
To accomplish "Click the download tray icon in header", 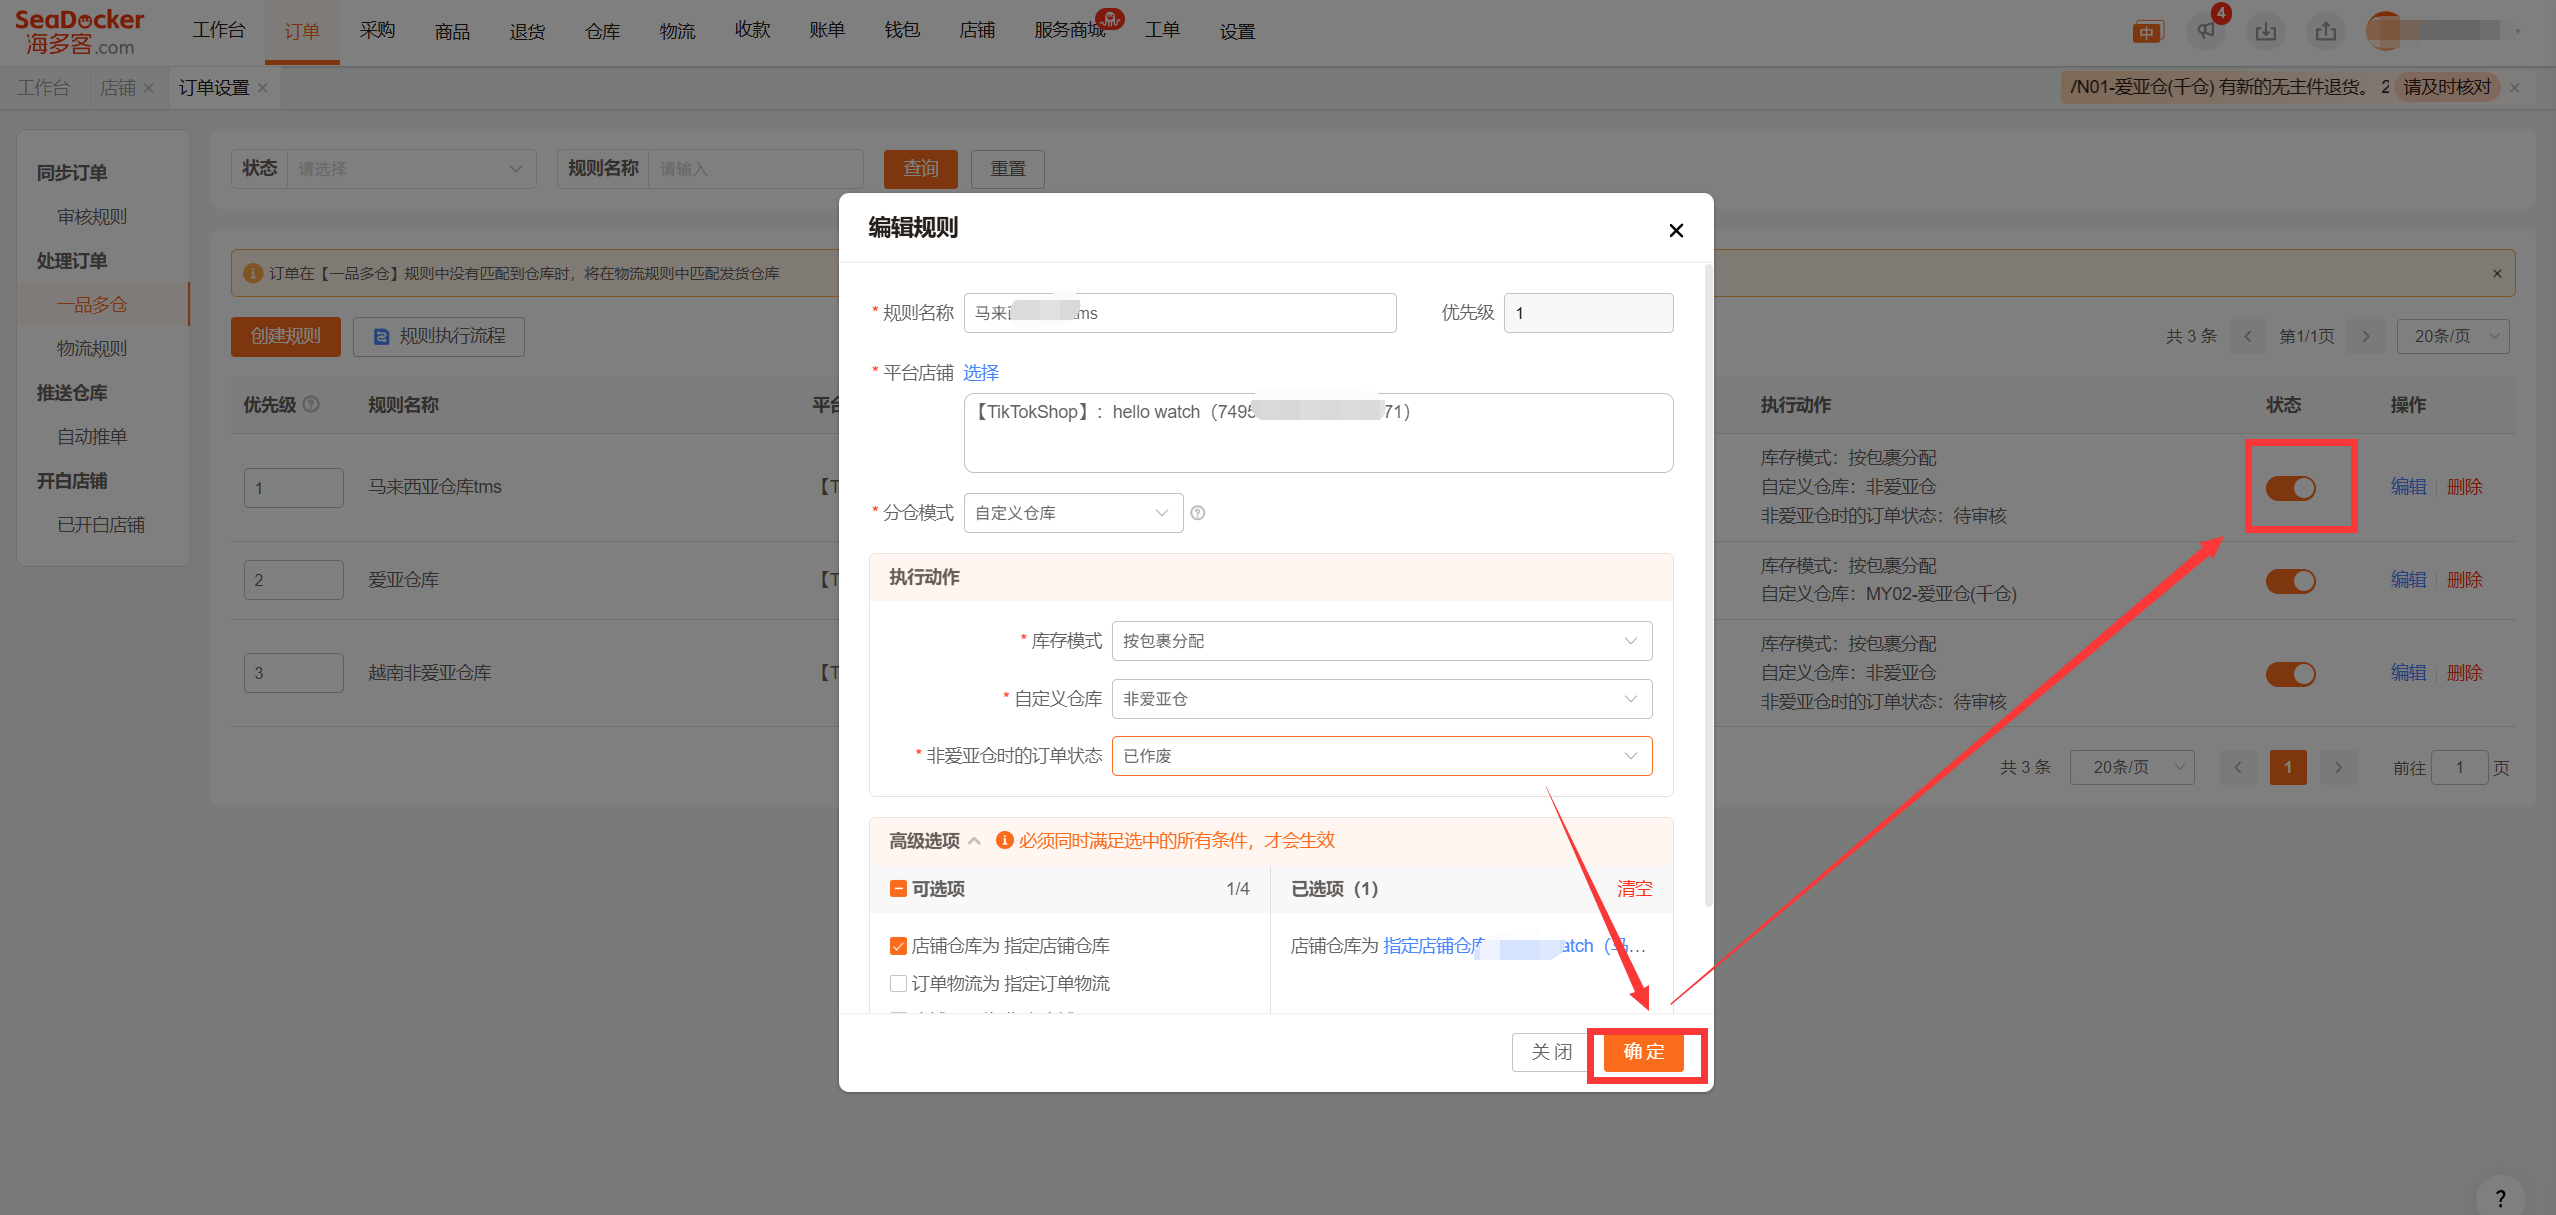I will click(x=2266, y=31).
